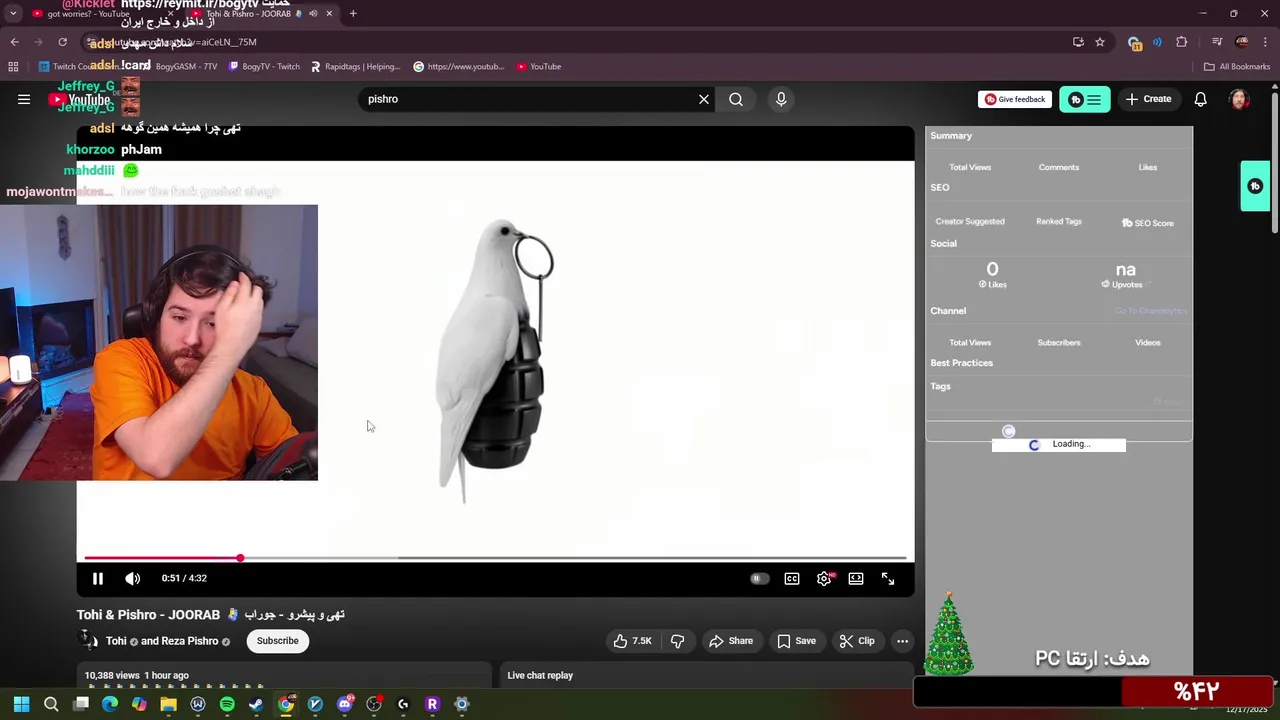Open the YouTube bookmark
This screenshot has width=1280, height=720.
click(x=538, y=67)
